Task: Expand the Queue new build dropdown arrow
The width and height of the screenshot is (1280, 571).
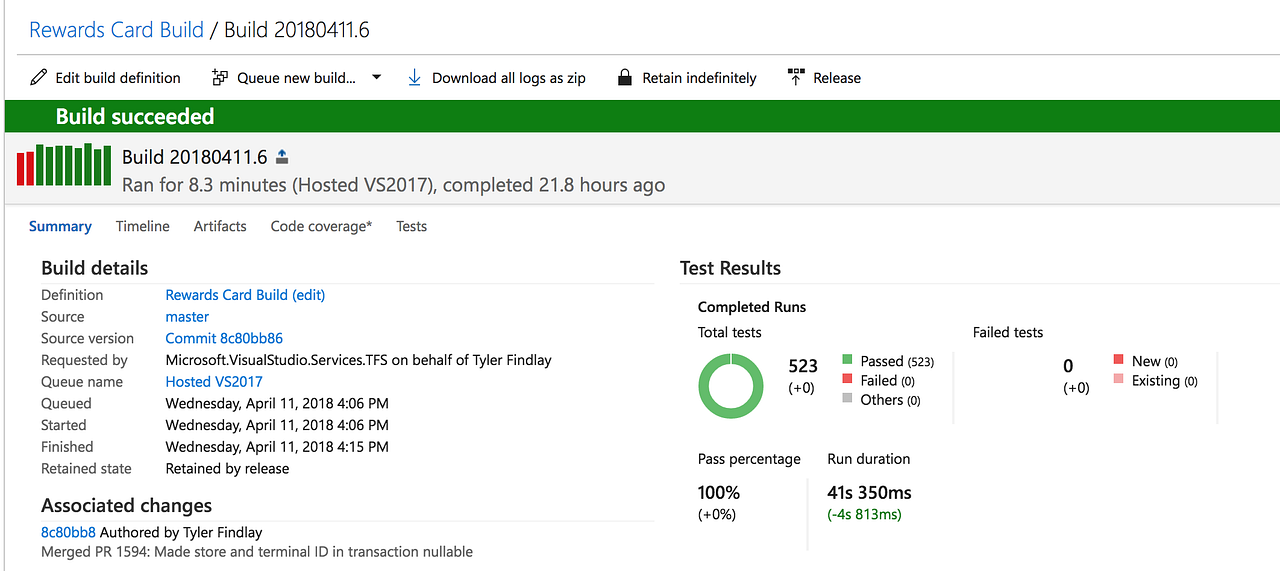Action: coord(377,77)
